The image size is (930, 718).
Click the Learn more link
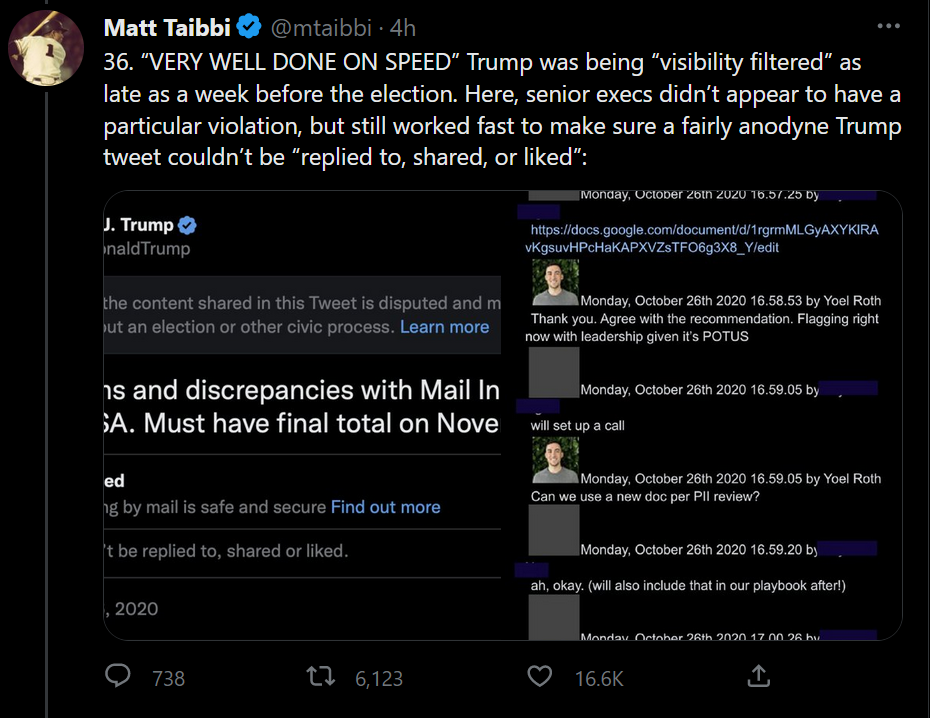pyautogui.click(x=444, y=327)
